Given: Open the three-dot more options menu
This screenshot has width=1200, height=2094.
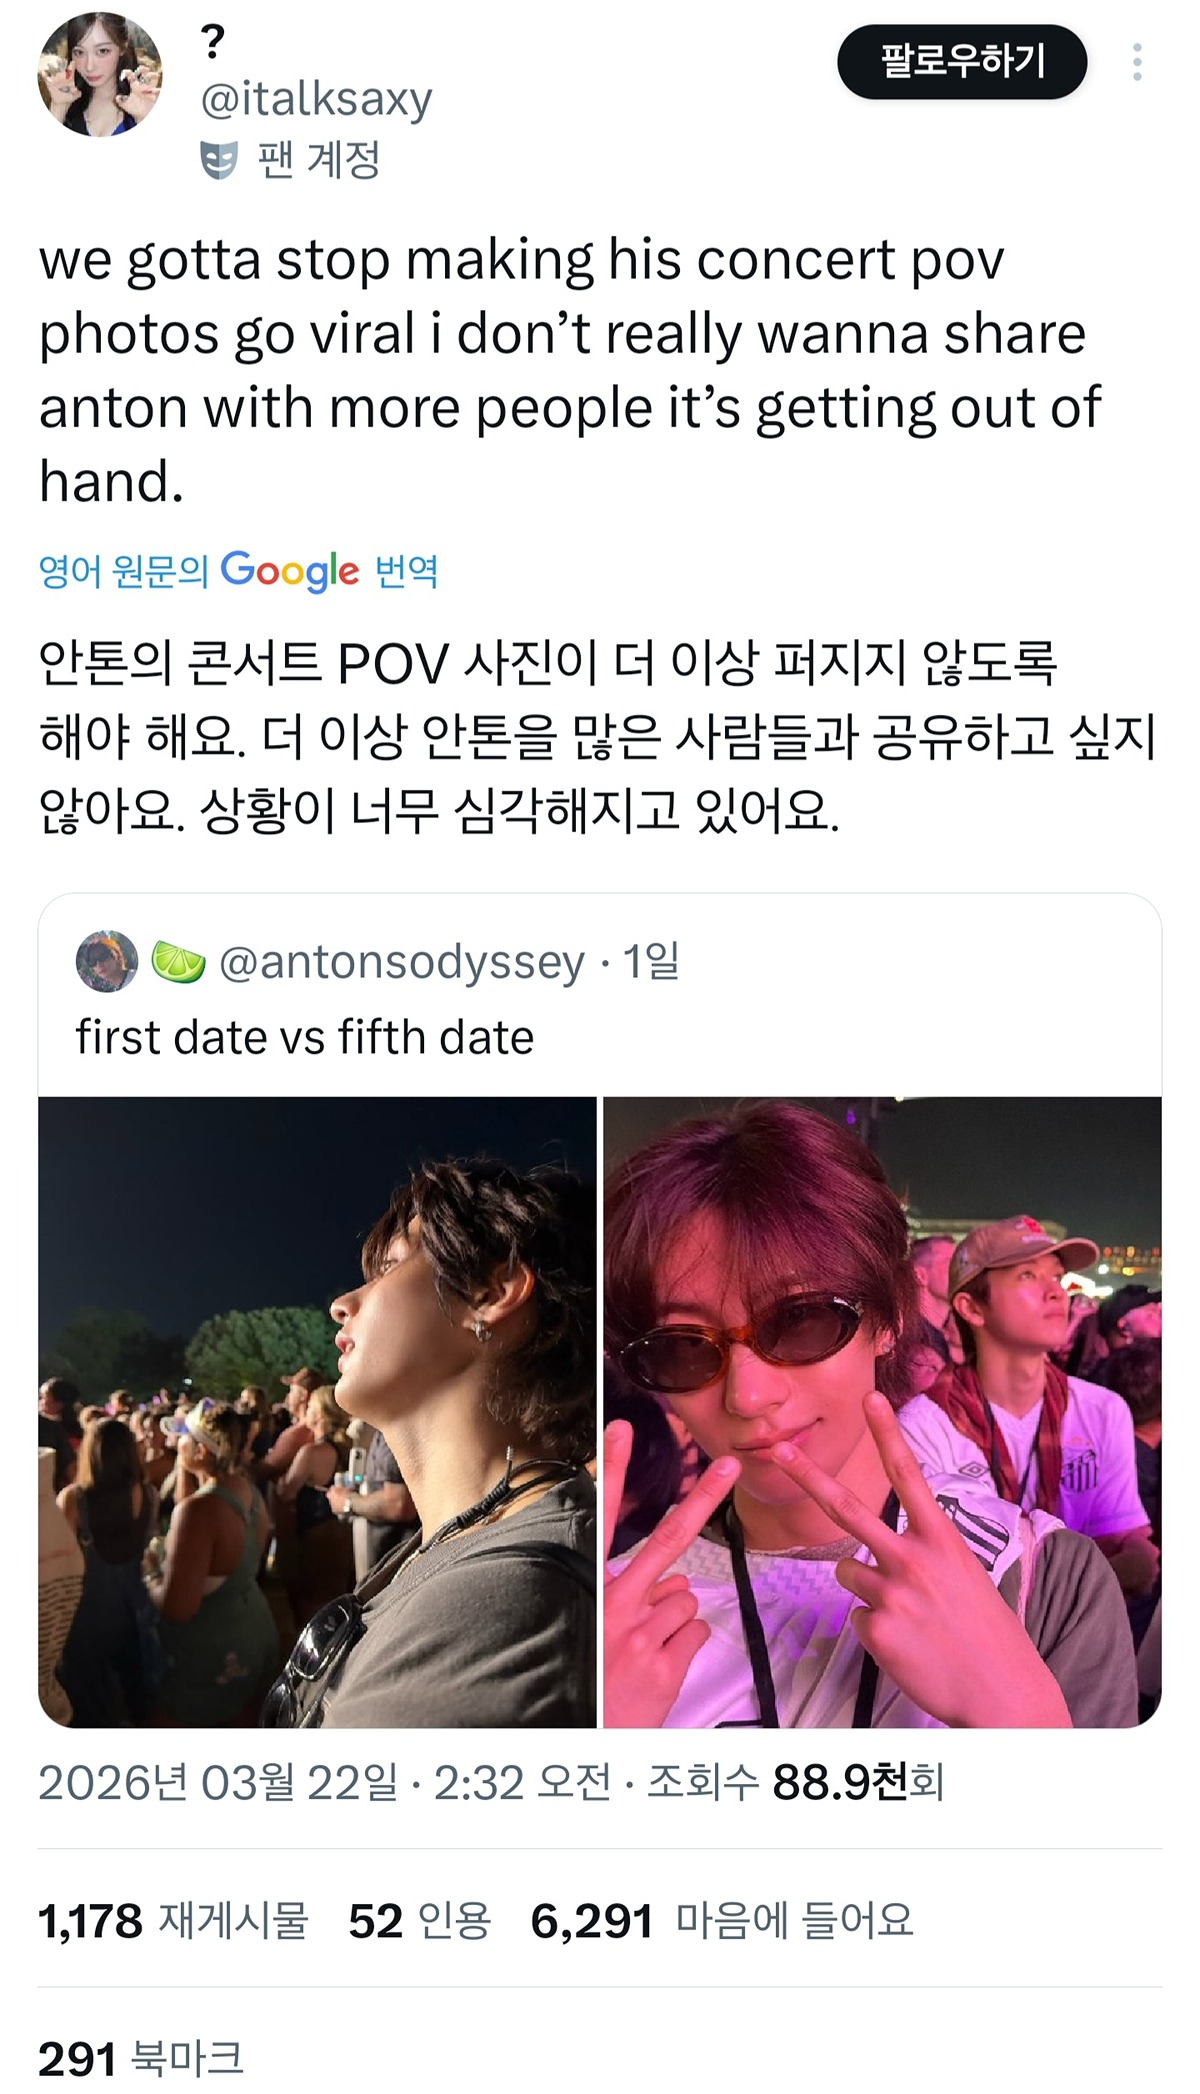Looking at the screenshot, I should pos(1137,62).
